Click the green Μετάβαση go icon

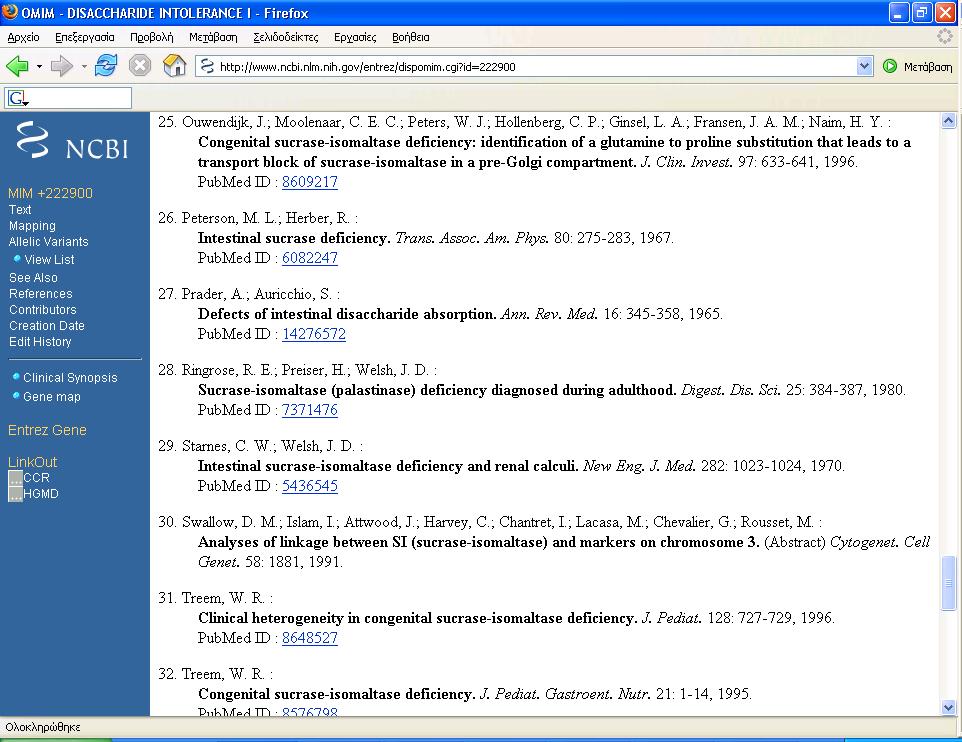click(x=890, y=66)
